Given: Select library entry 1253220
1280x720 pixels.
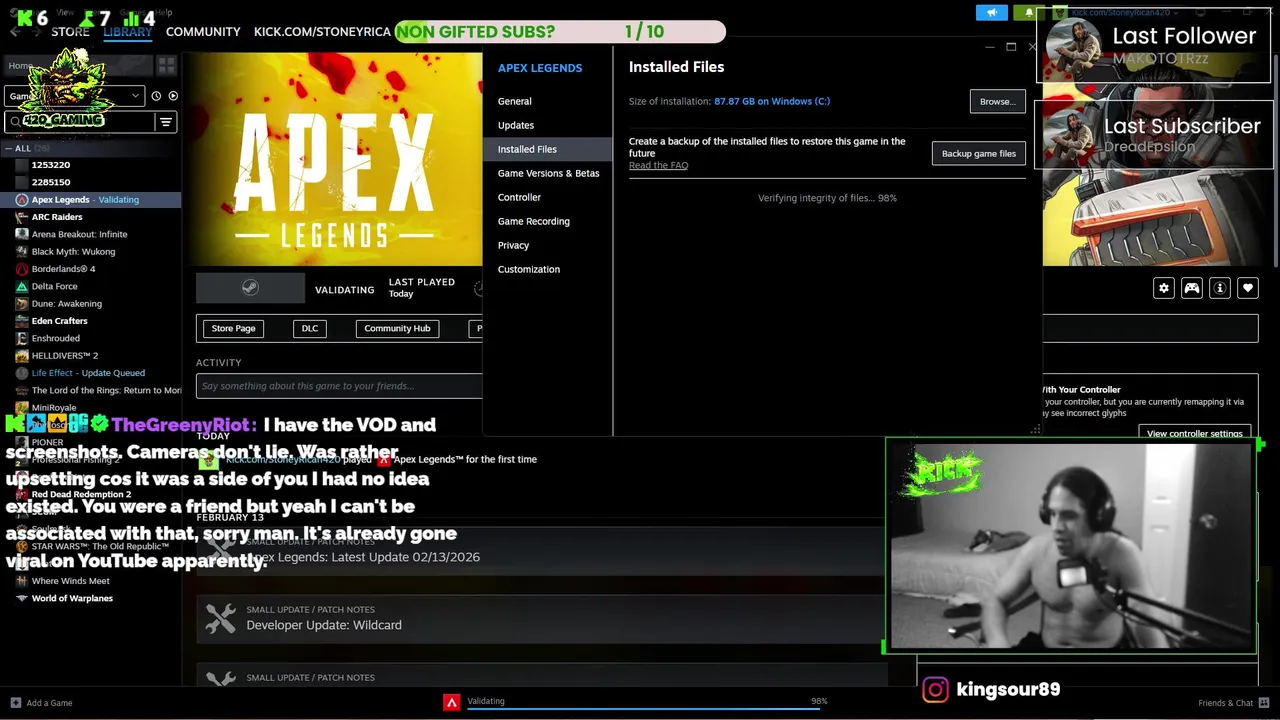Looking at the screenshot, I should pos(51,165).
